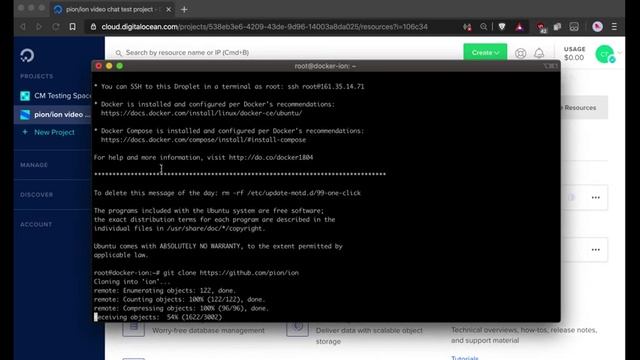
Task: Go back in browser history
Action: click(x=23, y=27)
